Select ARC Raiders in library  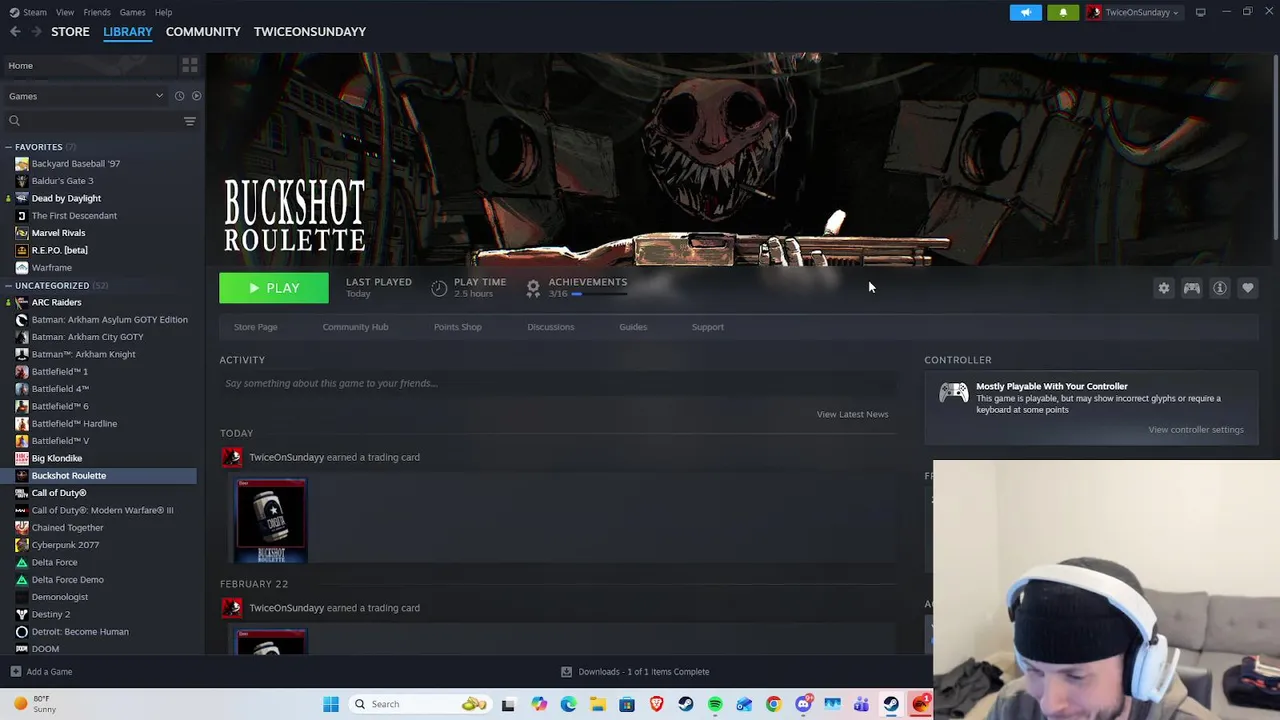[x=56, y=302]
